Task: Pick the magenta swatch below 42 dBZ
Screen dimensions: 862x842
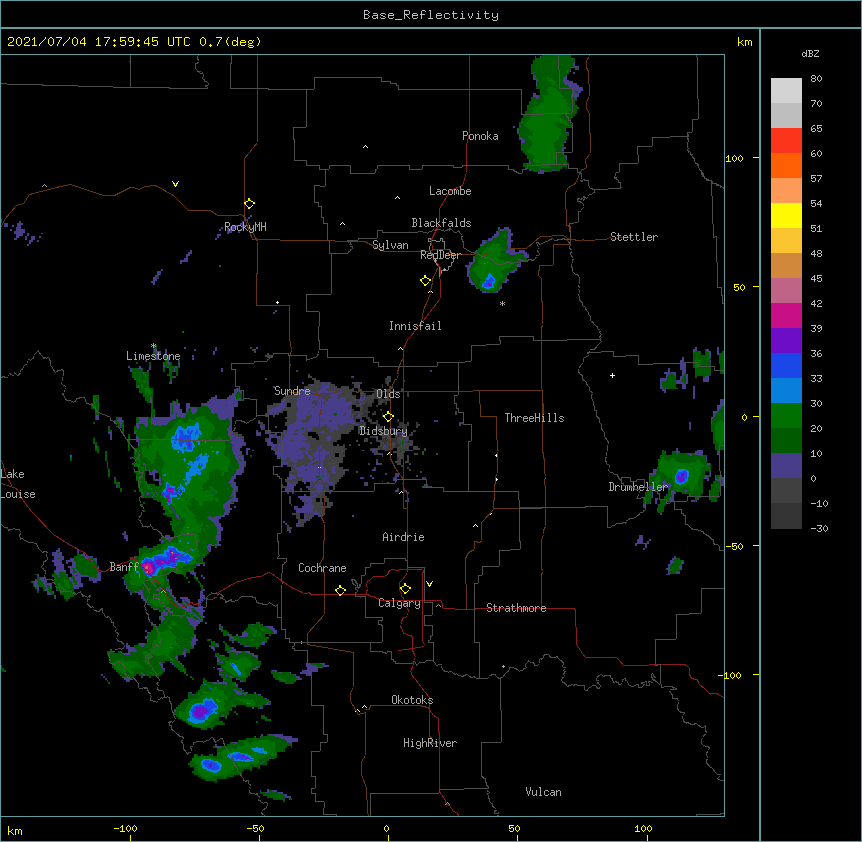Action: (x=786, y=315)
